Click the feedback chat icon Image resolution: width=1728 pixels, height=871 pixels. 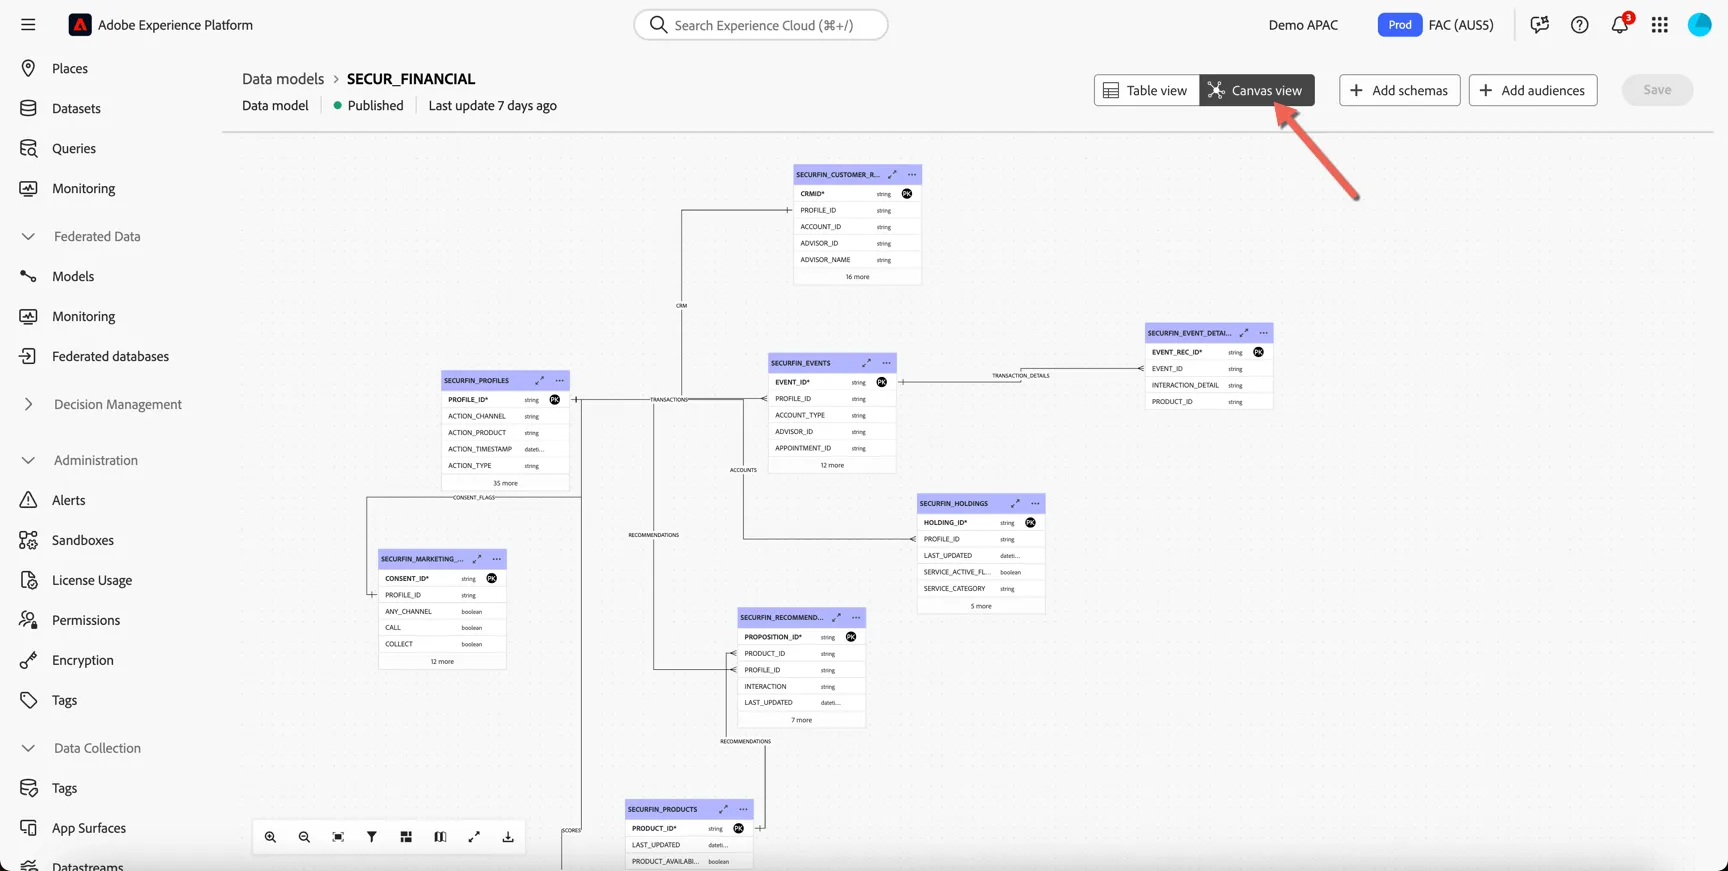[x=1540, y=25]
